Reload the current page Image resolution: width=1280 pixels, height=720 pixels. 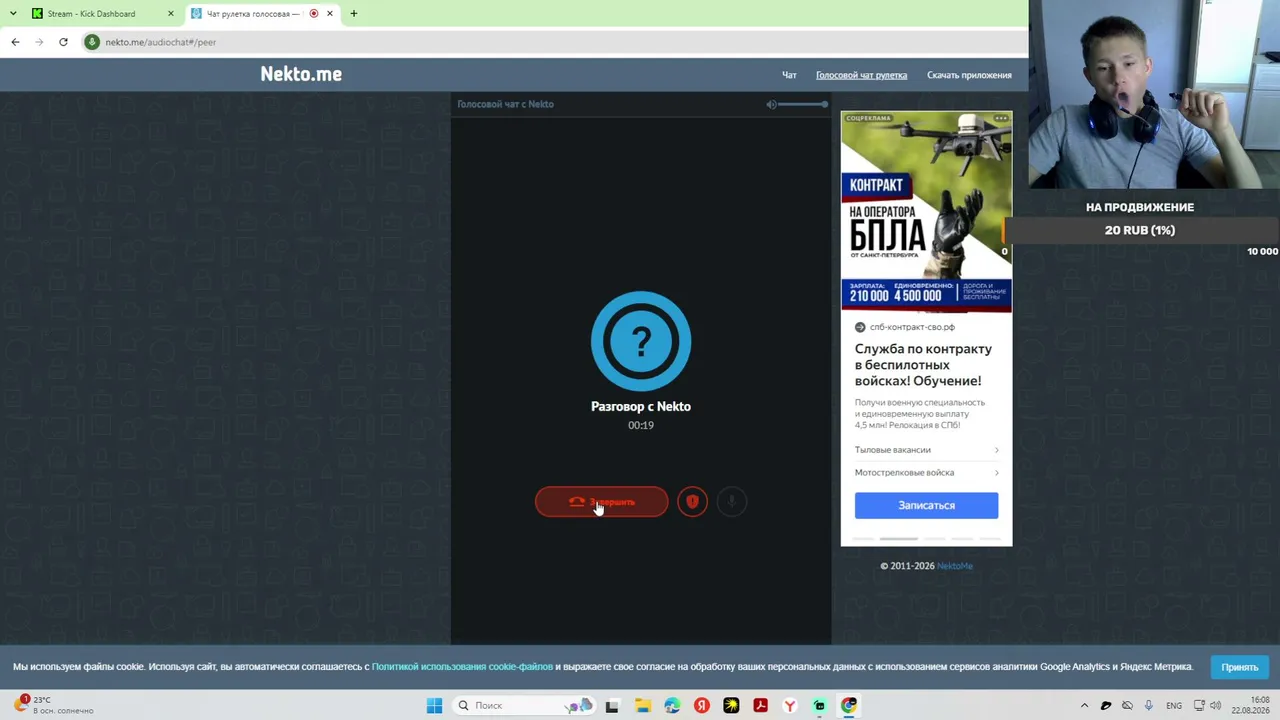tap(63, 42)
